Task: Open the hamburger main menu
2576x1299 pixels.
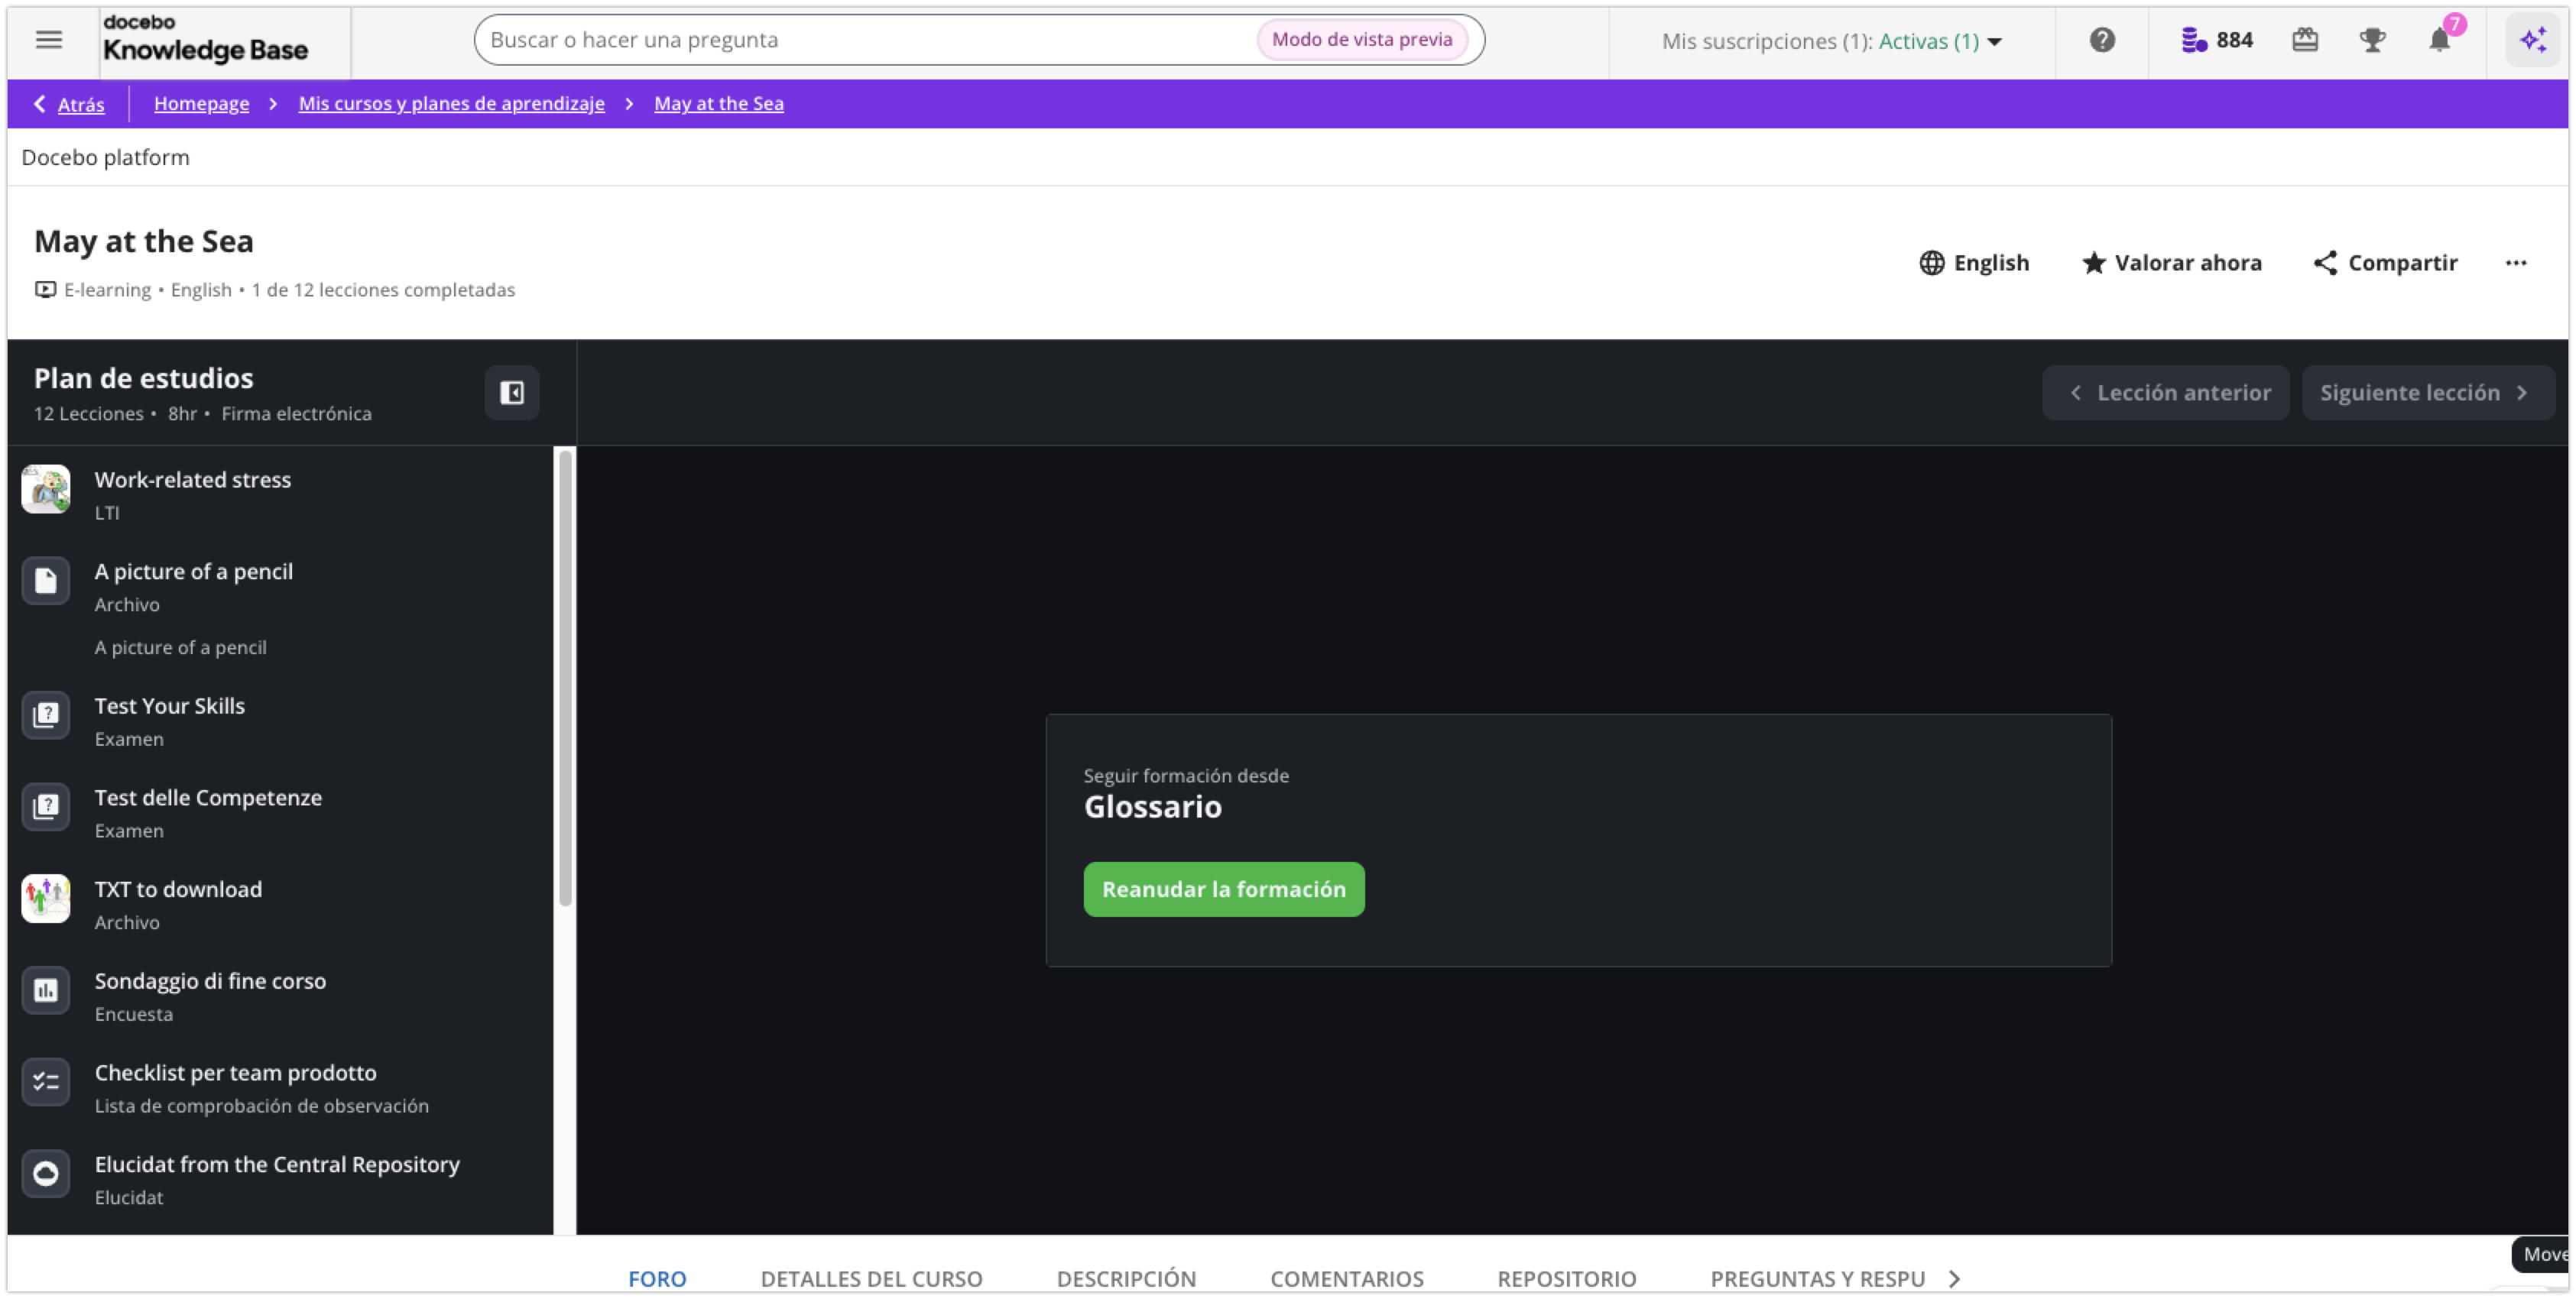Action: click(x=48, y=40)
